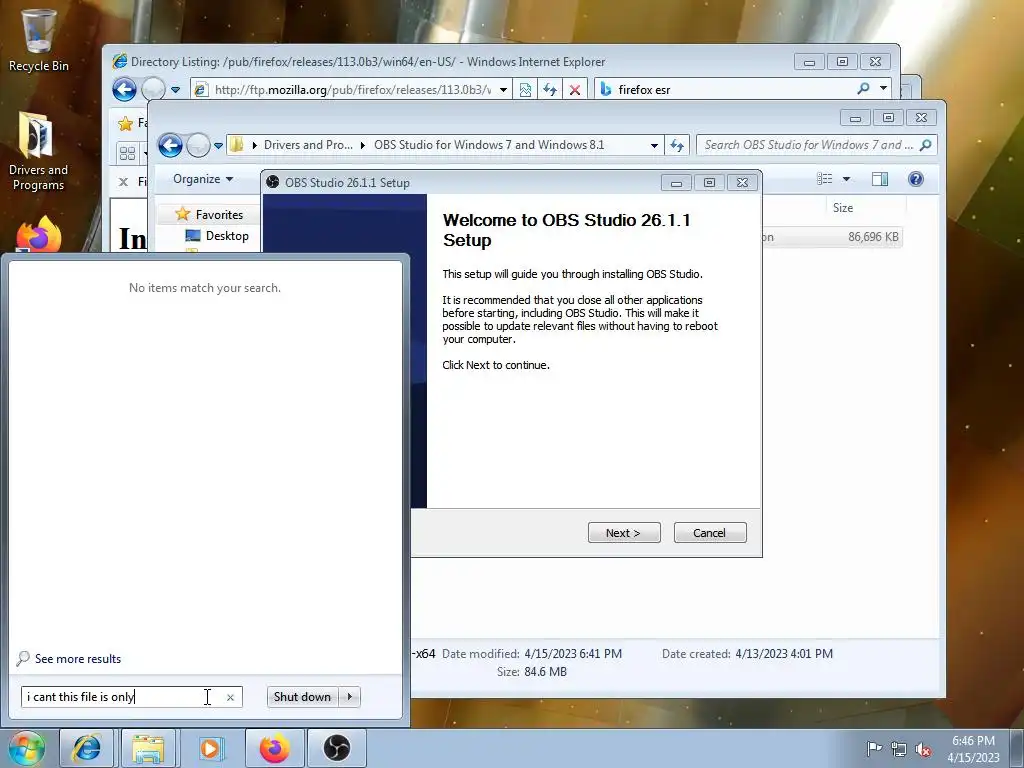
Task: Click IE quick tabs grid icon
Action: point(127,153)
